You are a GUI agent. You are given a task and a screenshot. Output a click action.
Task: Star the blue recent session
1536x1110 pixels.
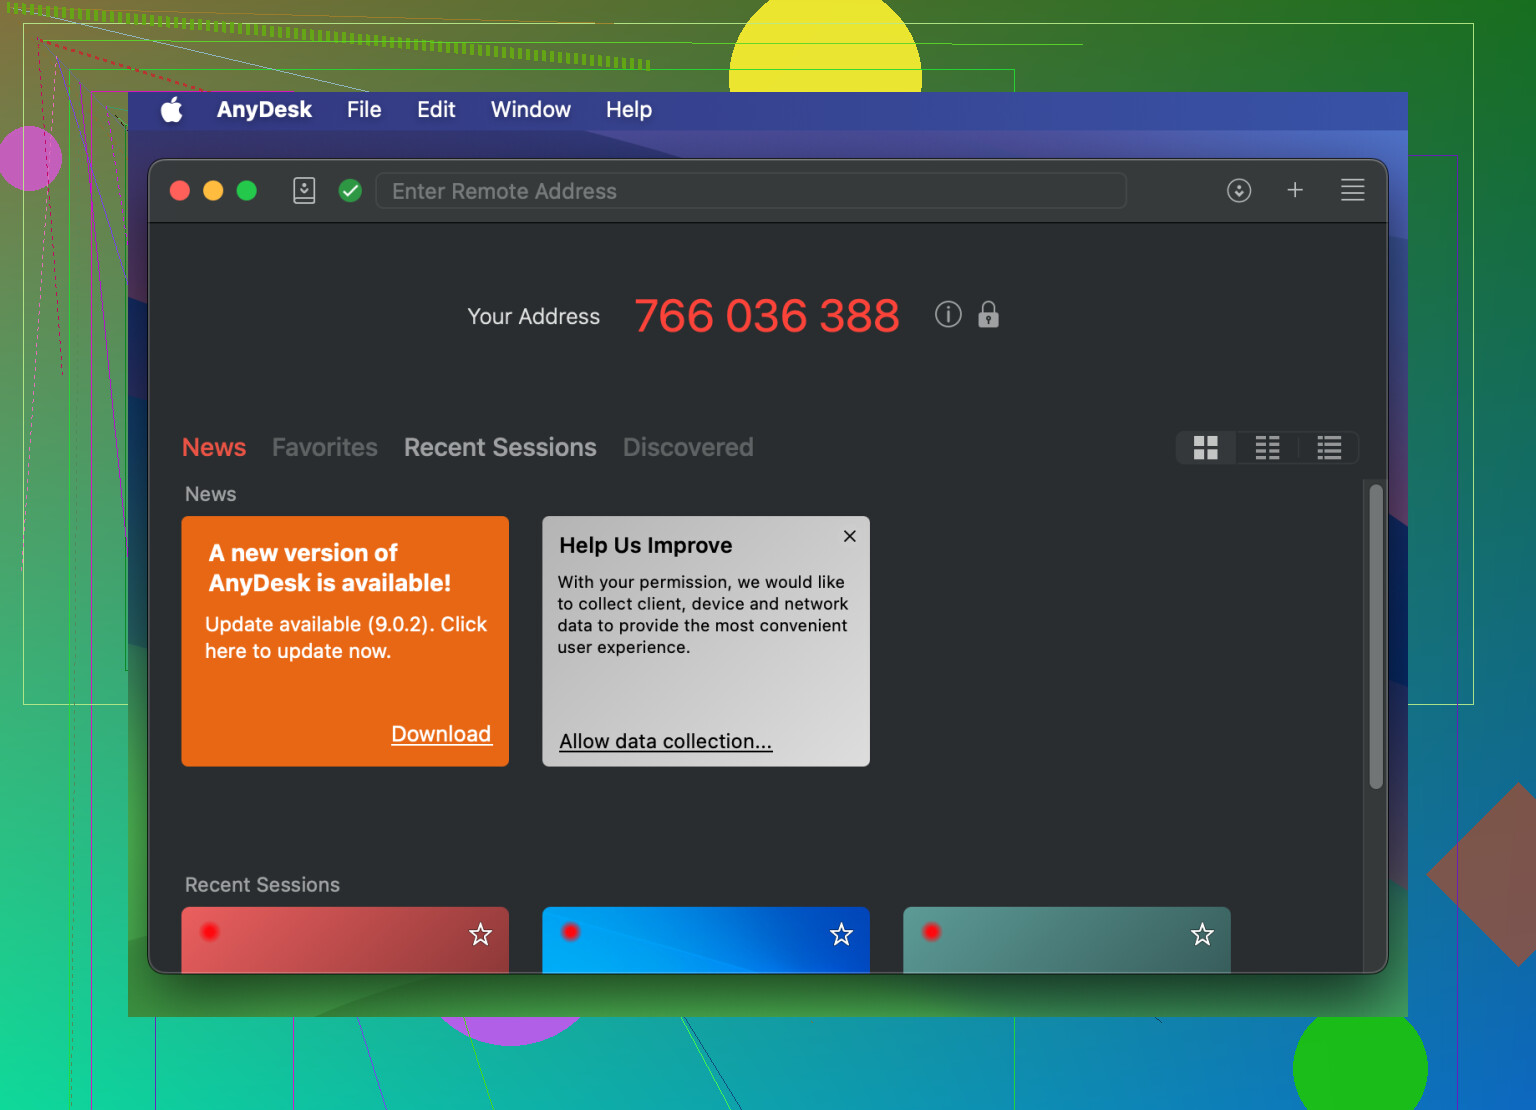(841, 935)
